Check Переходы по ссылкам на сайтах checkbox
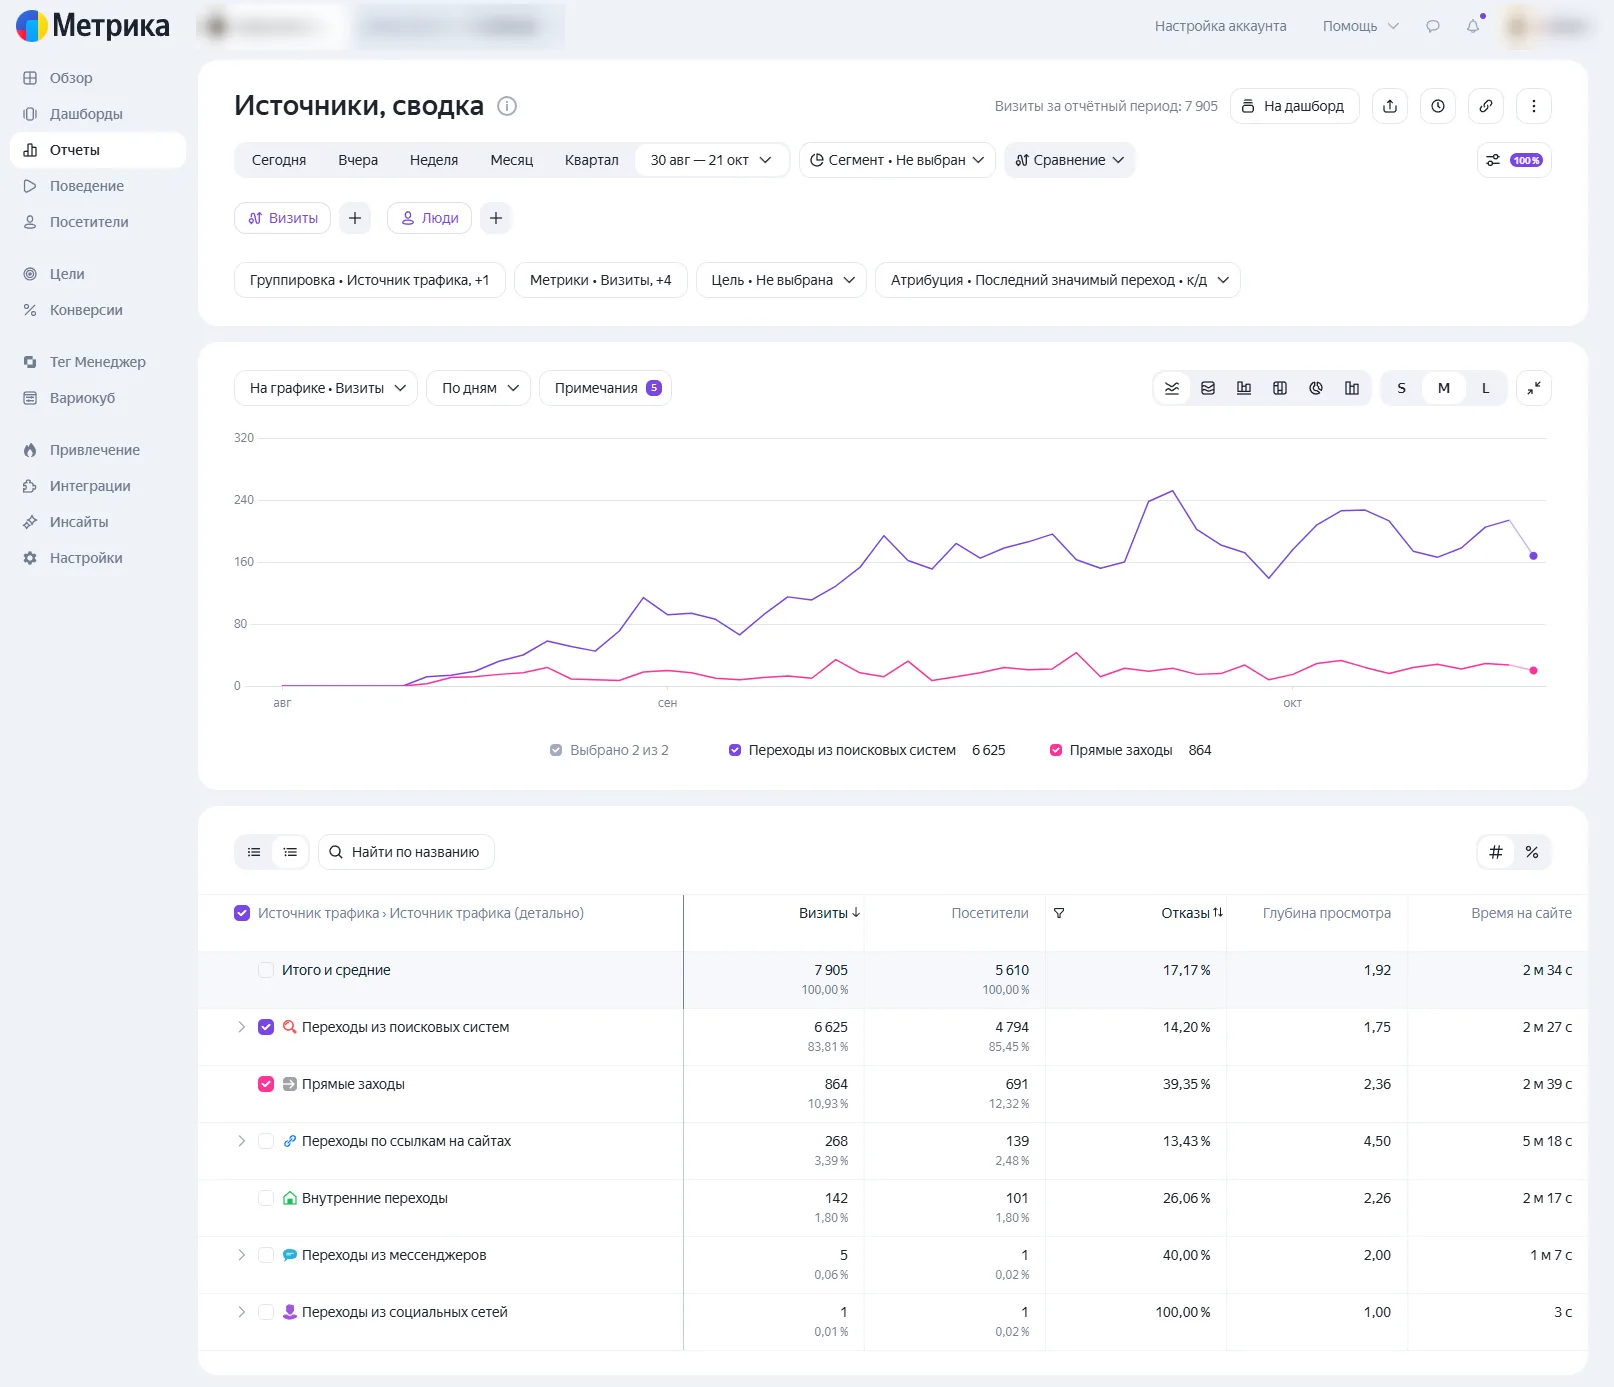 (266, 1141)
